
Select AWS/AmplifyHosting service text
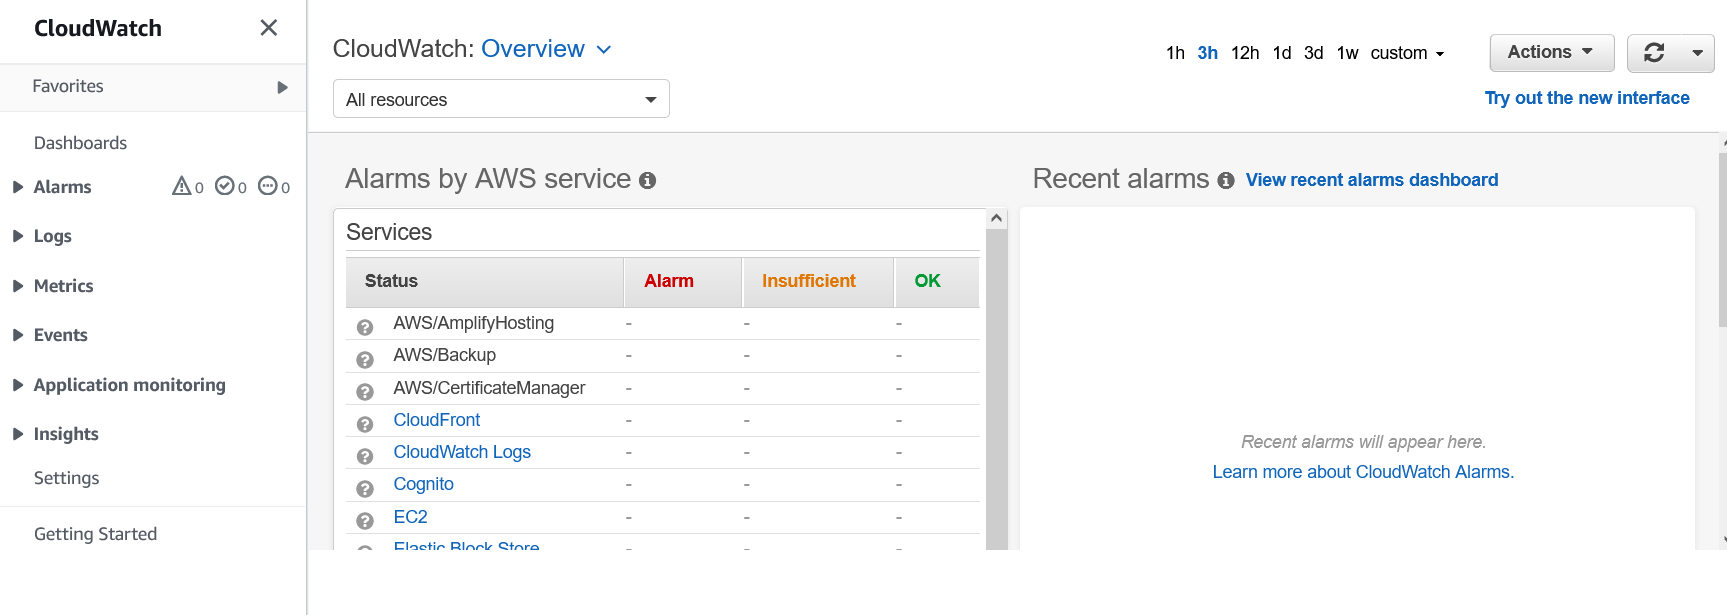click(473, 323)
